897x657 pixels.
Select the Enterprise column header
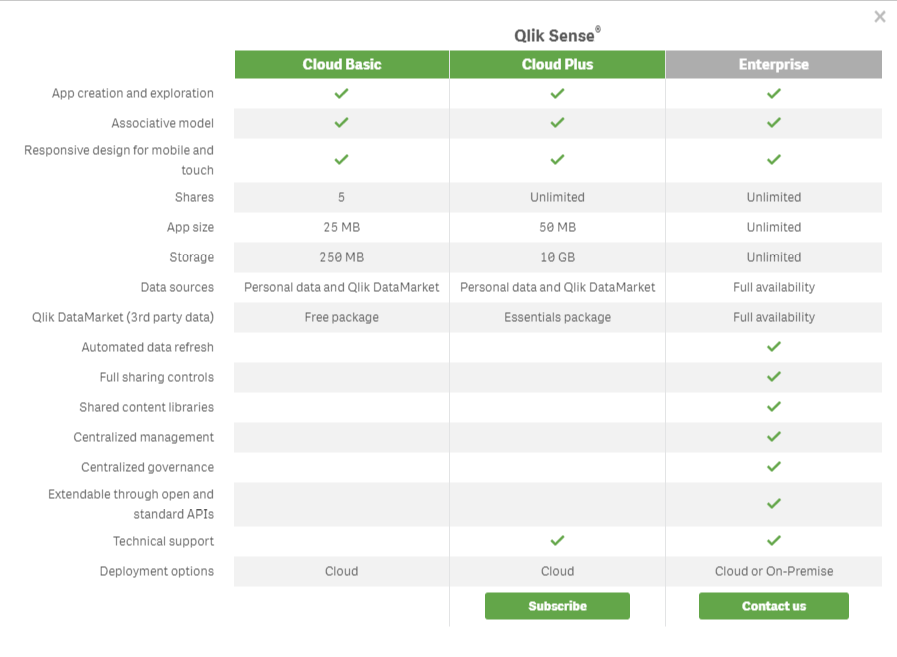coord(773,64)
